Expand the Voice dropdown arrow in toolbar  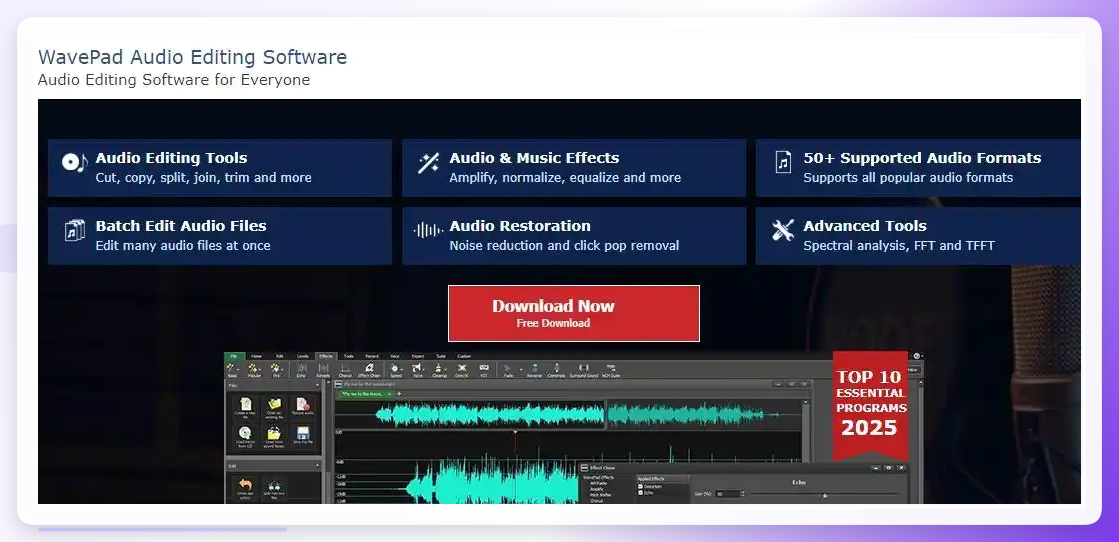424,369
